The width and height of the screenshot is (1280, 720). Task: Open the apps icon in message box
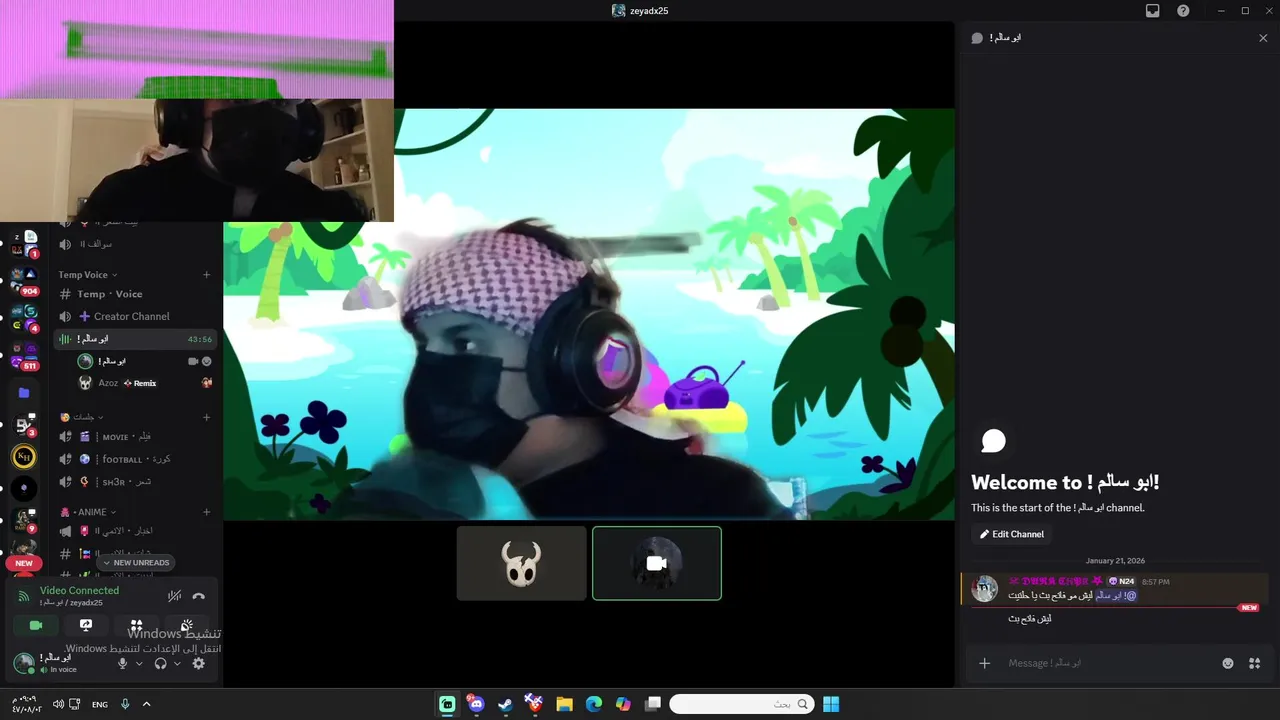coord(1255,663)
